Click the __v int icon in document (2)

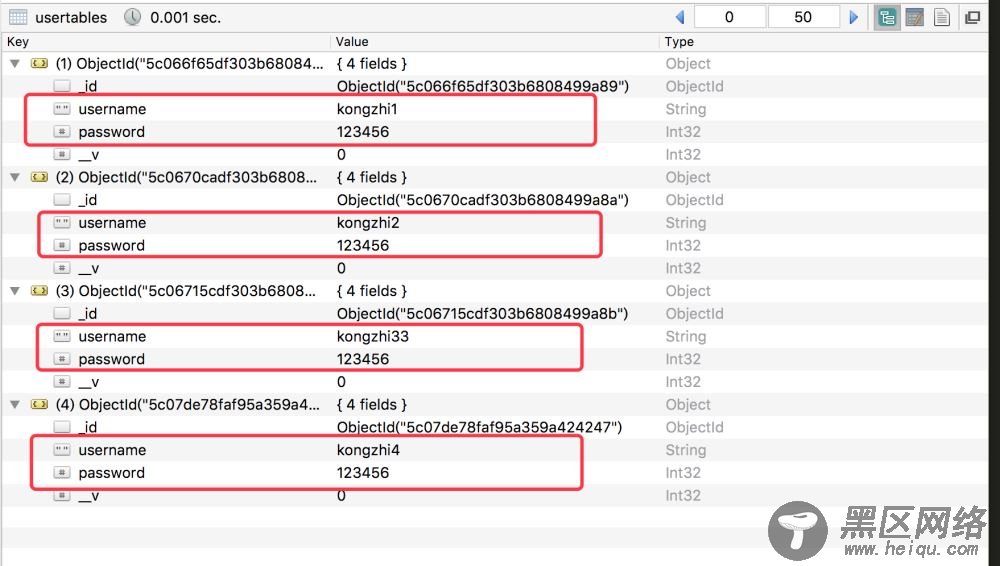point(62,268)
